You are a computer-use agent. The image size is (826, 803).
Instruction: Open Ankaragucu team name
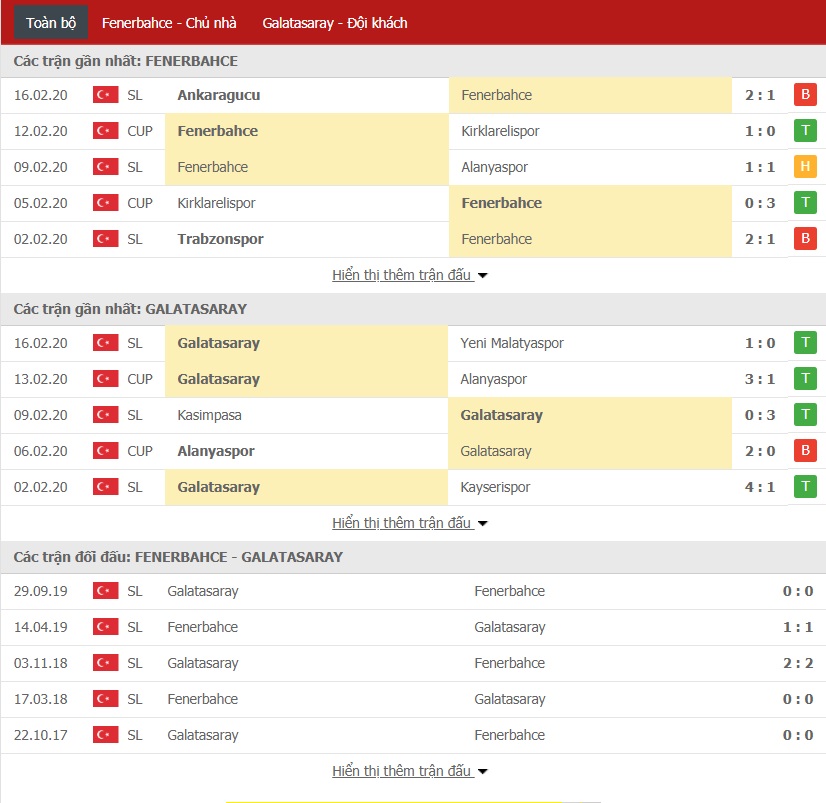[x=219, y=95]
